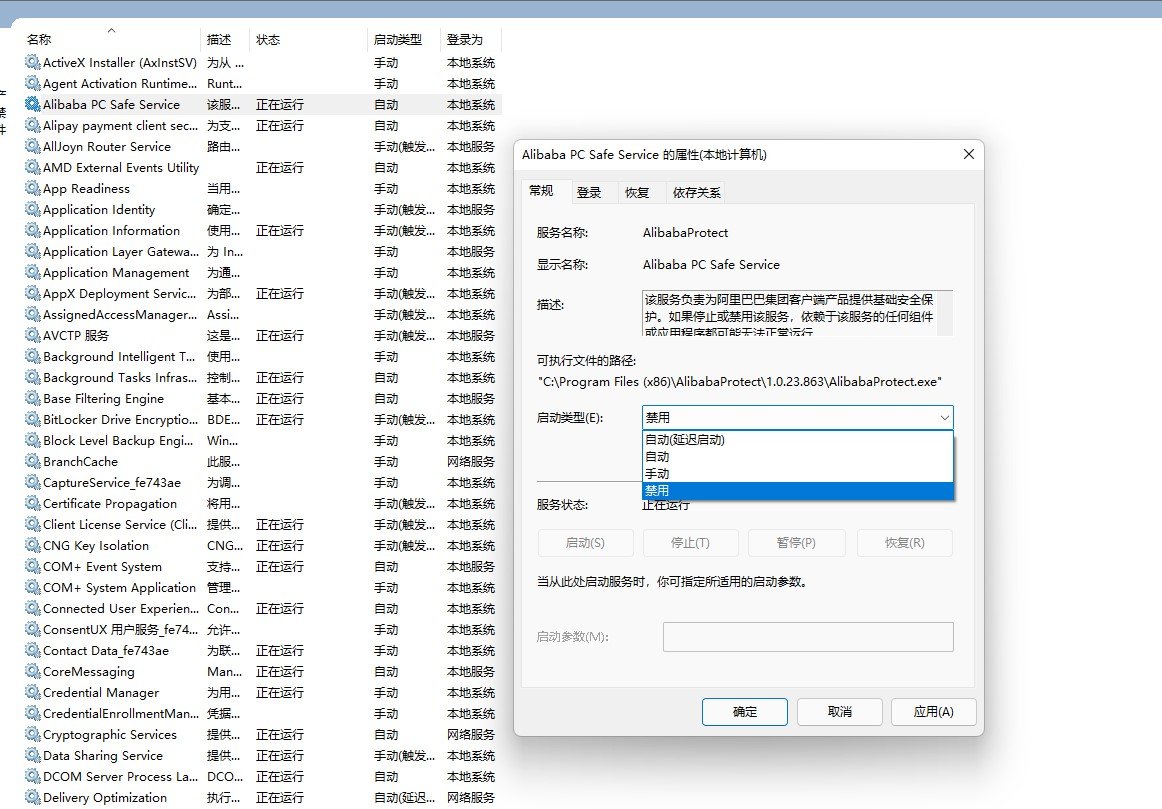Click the Credential Manager service icon
The height and width of the screenshot is (809, 1162).
[x=30, y=692]
